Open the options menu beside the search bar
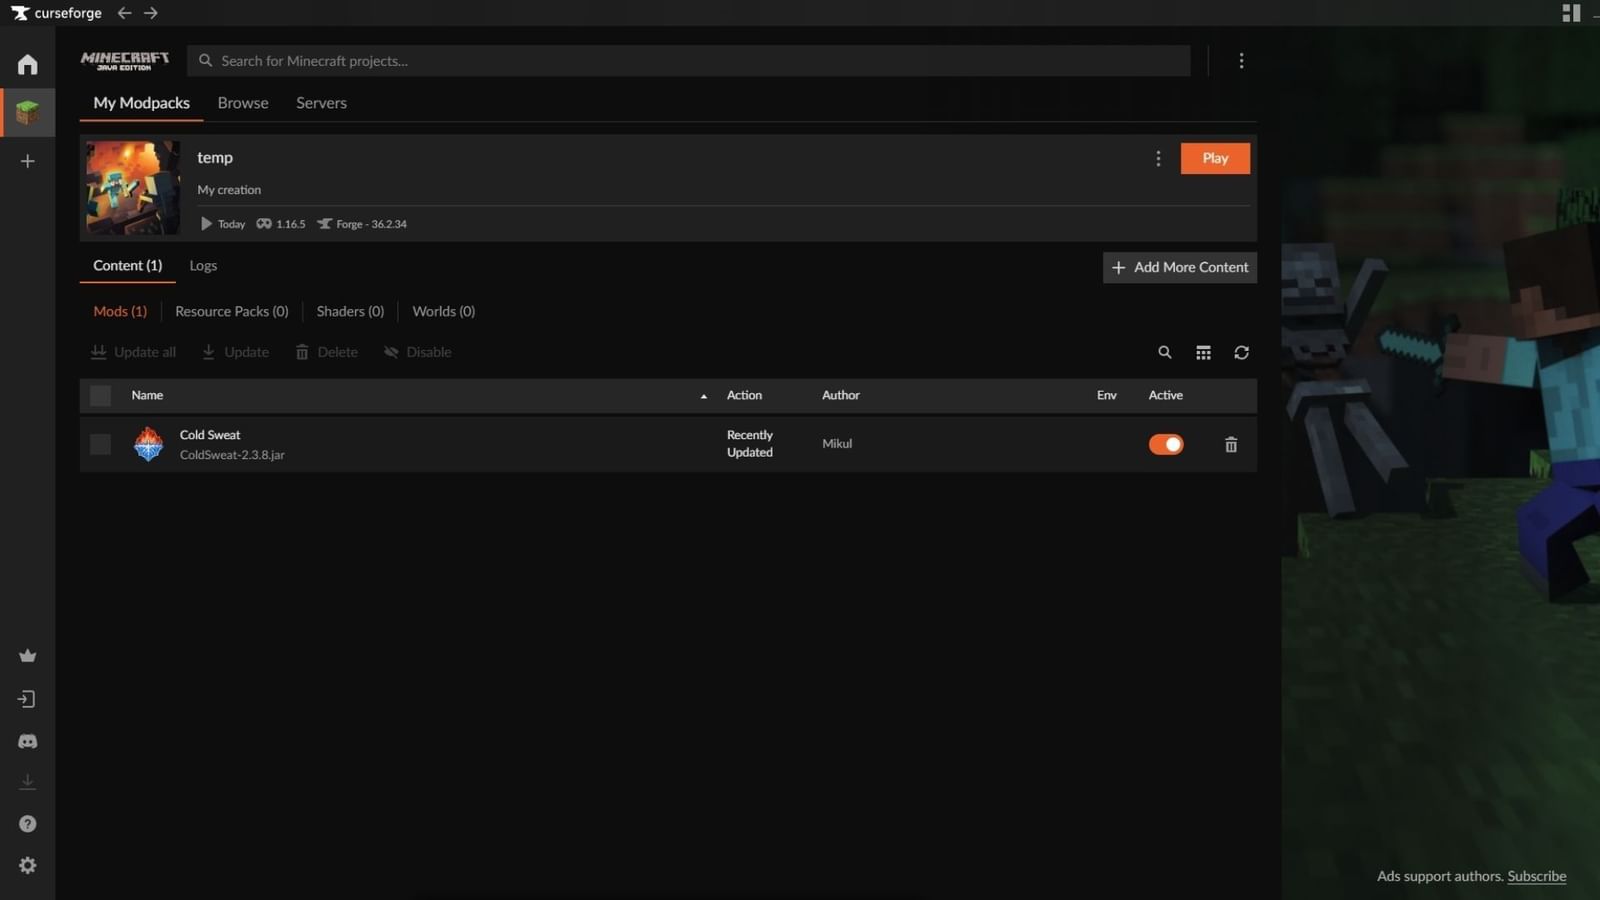 [1241, 61]
